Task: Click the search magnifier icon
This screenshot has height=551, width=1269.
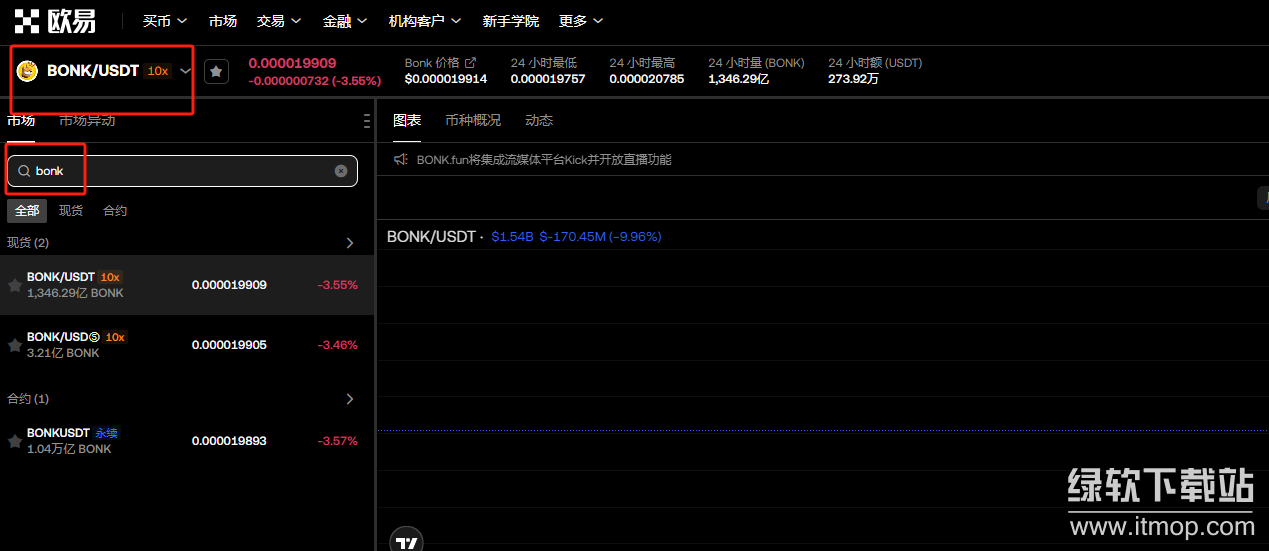Action: click(x=24, y=171)
